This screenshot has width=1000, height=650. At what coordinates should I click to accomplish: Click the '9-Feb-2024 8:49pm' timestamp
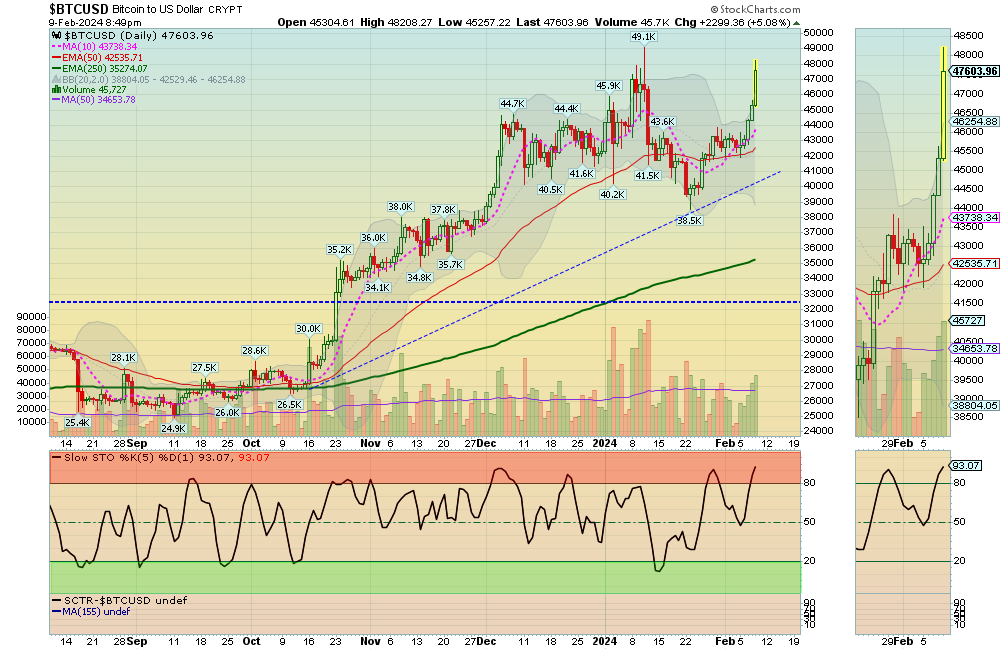pos(95,22)
